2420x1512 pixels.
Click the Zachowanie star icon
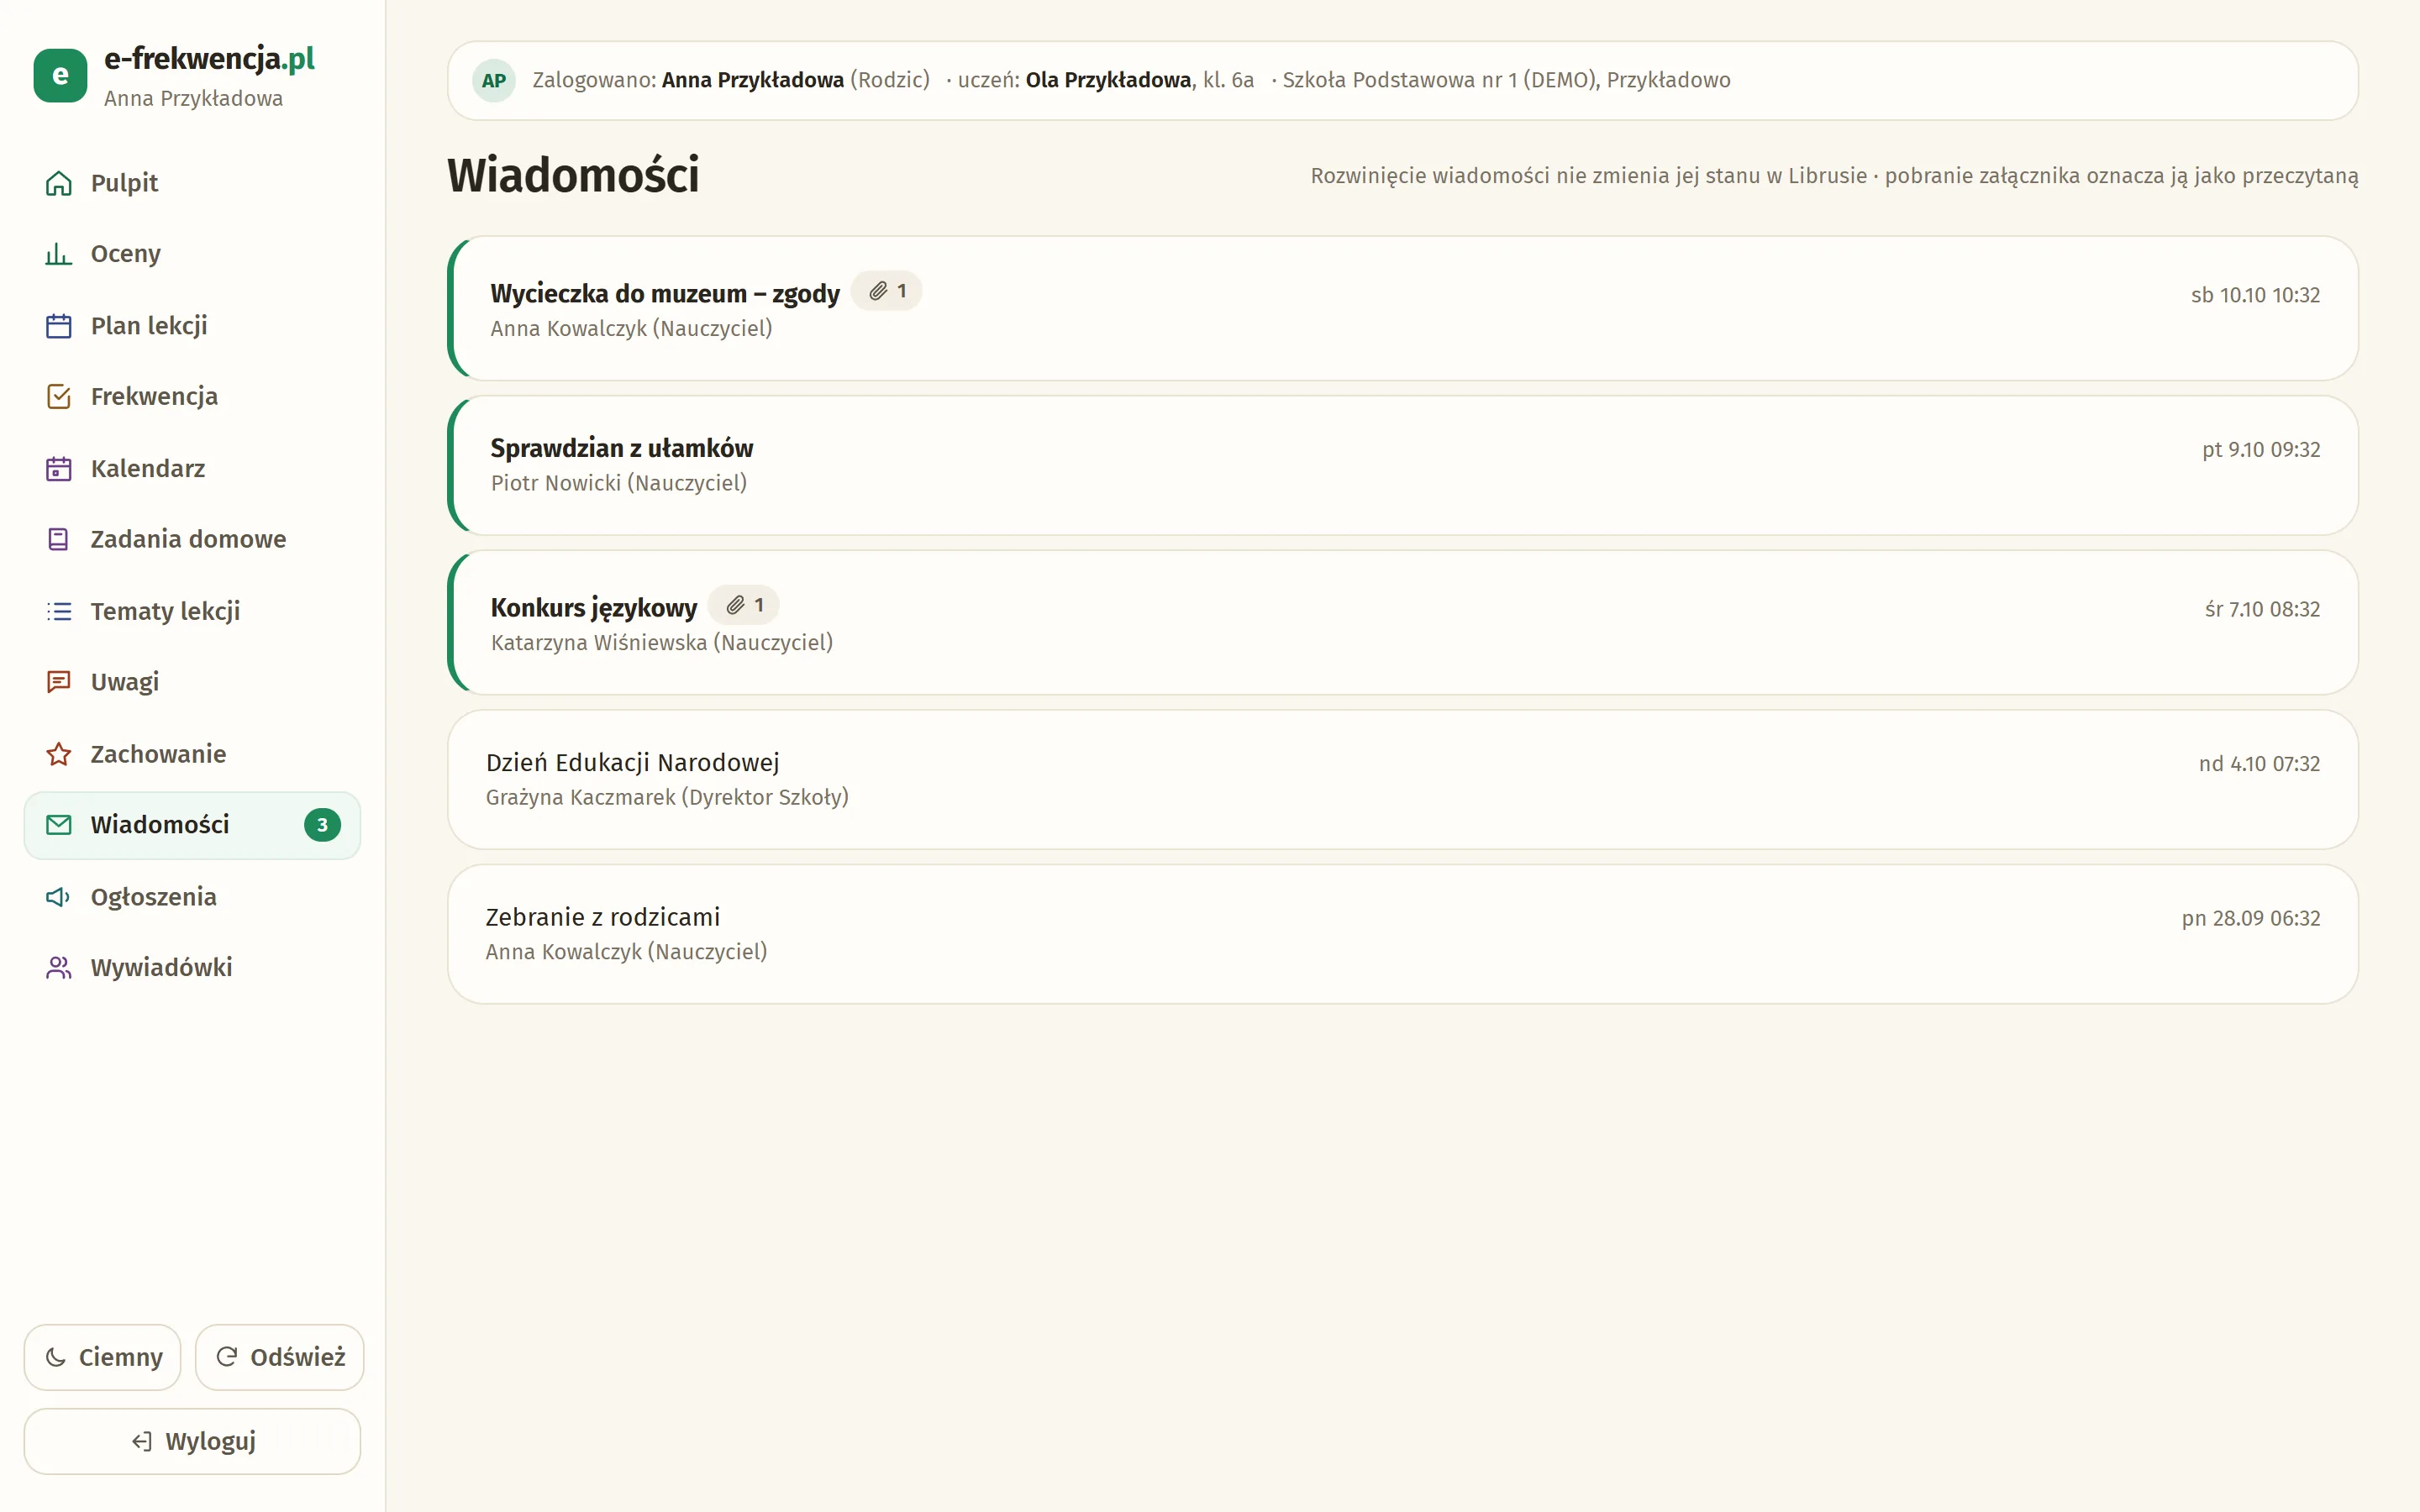[x=59, y=754]
